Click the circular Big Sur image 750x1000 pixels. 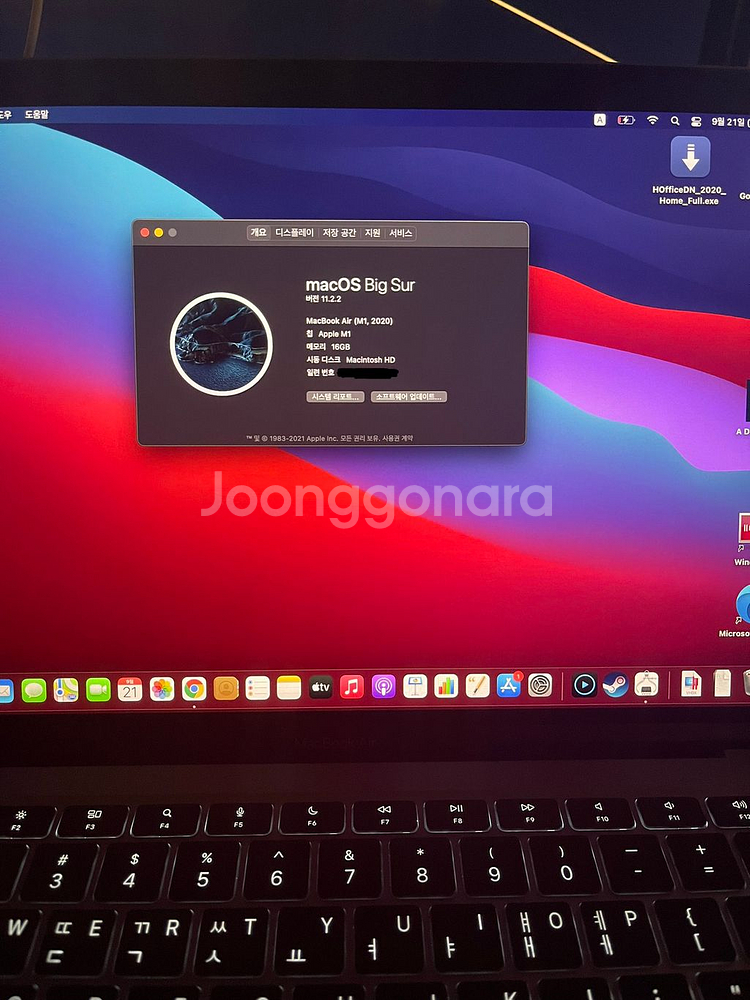click(x=221, y=344)
